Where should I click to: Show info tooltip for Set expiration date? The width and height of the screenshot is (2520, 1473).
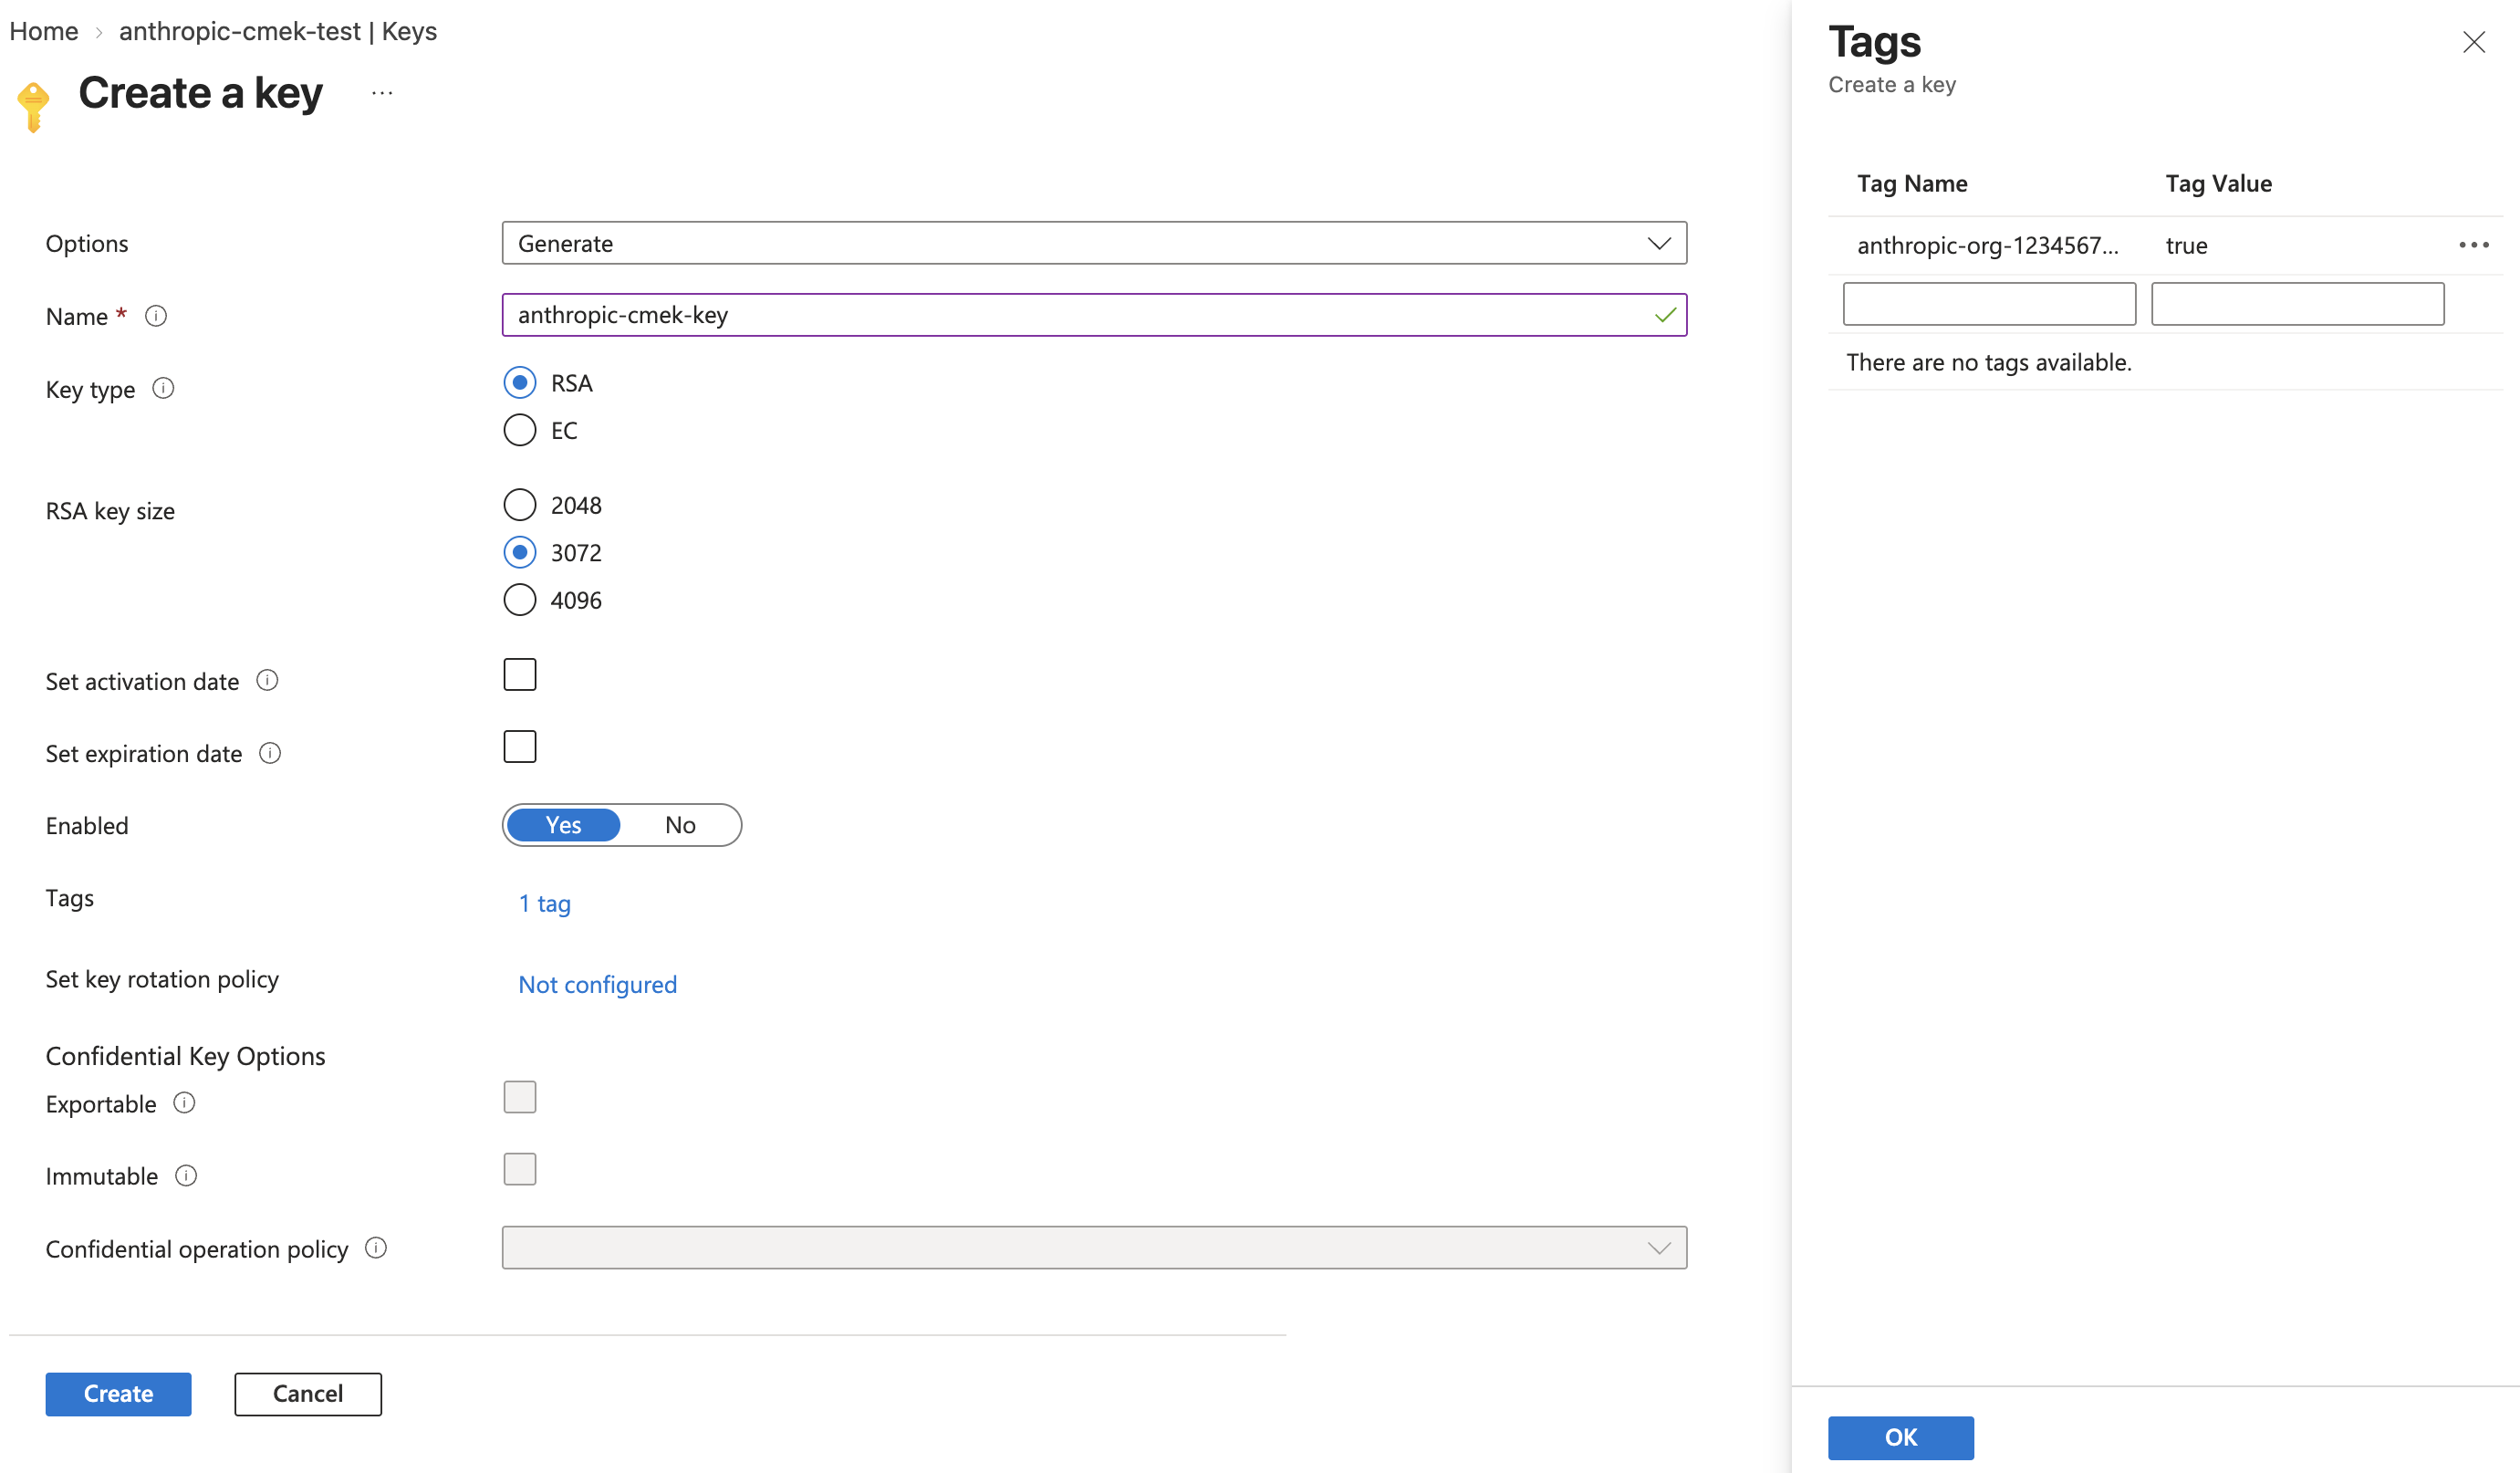(270, 752)
